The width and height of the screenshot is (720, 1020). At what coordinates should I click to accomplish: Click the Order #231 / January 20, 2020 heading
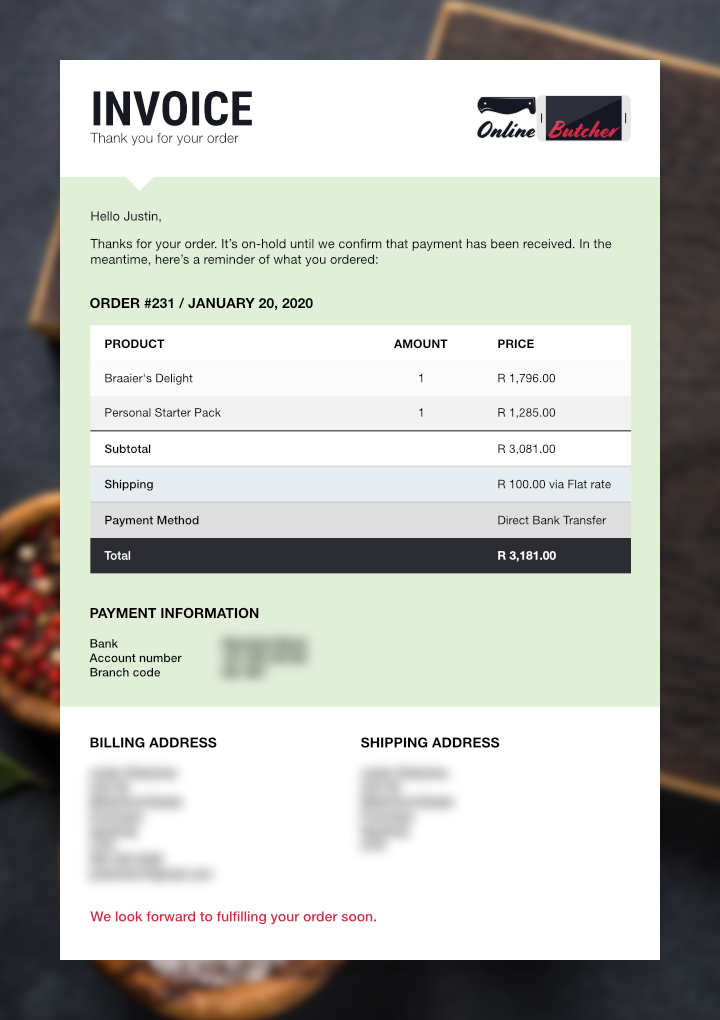point(201,303)
